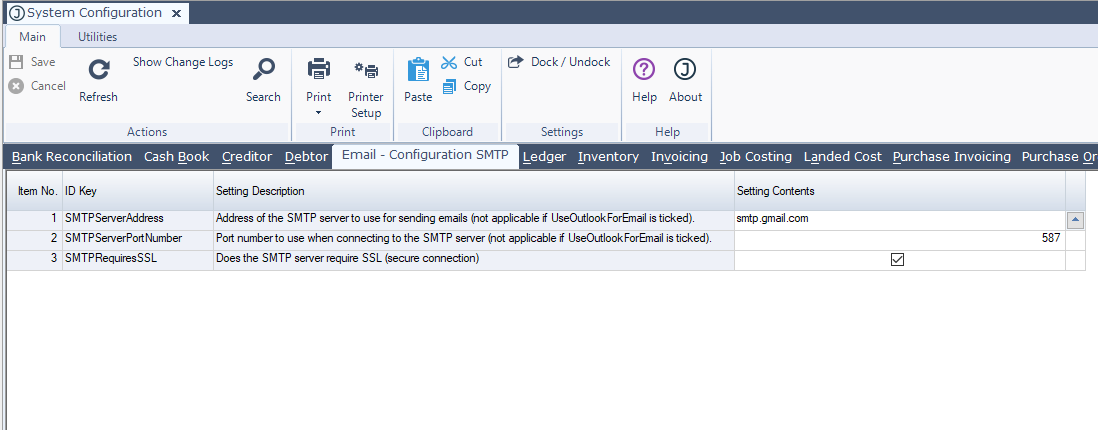The height and width of the screenshot is (430, 1098).
Task: Open Printer Setup
Action: [x=366, y=70]
